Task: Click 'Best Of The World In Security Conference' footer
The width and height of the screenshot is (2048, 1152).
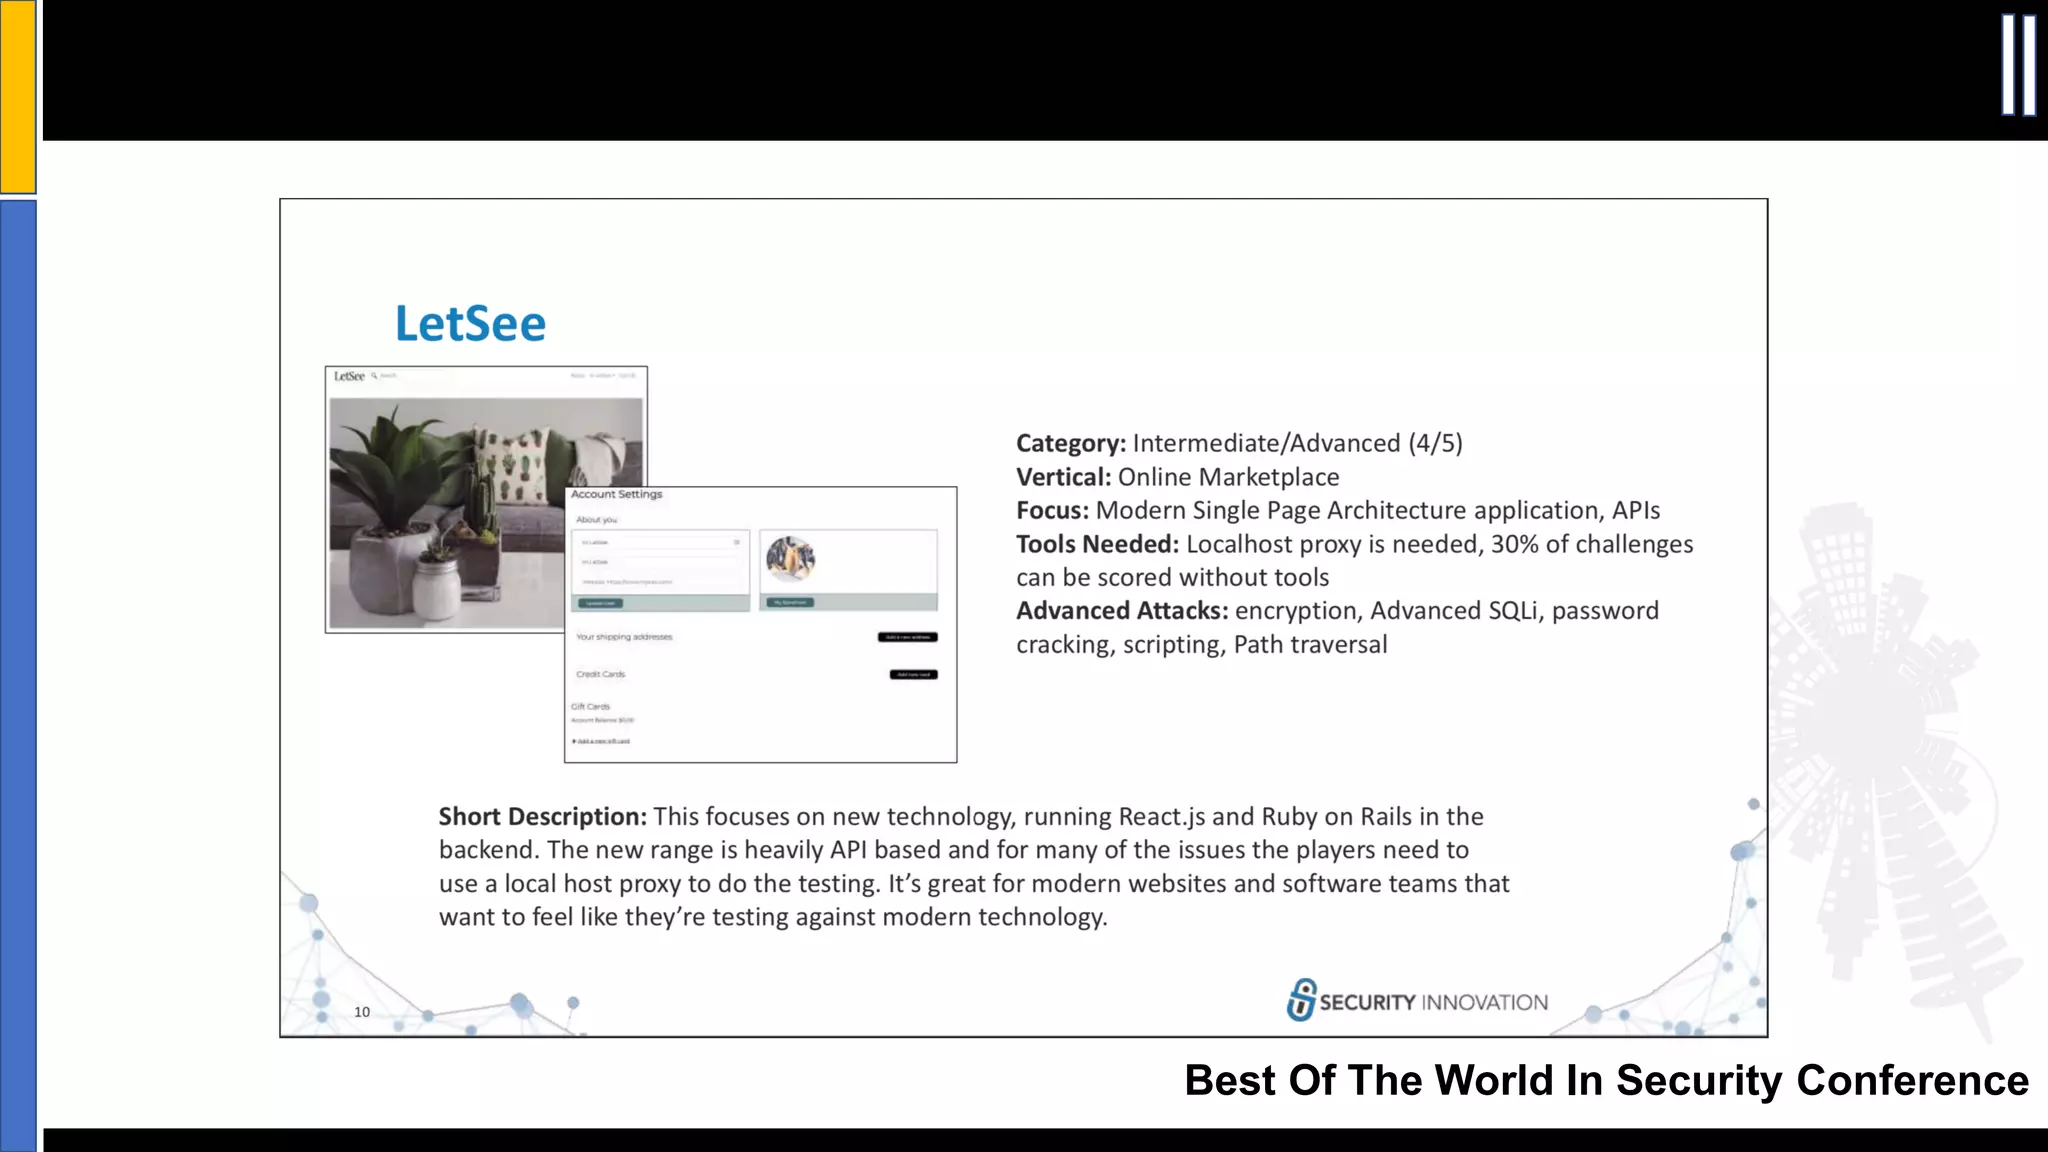Action: pyautogui.click(x=1606, y=1080)
